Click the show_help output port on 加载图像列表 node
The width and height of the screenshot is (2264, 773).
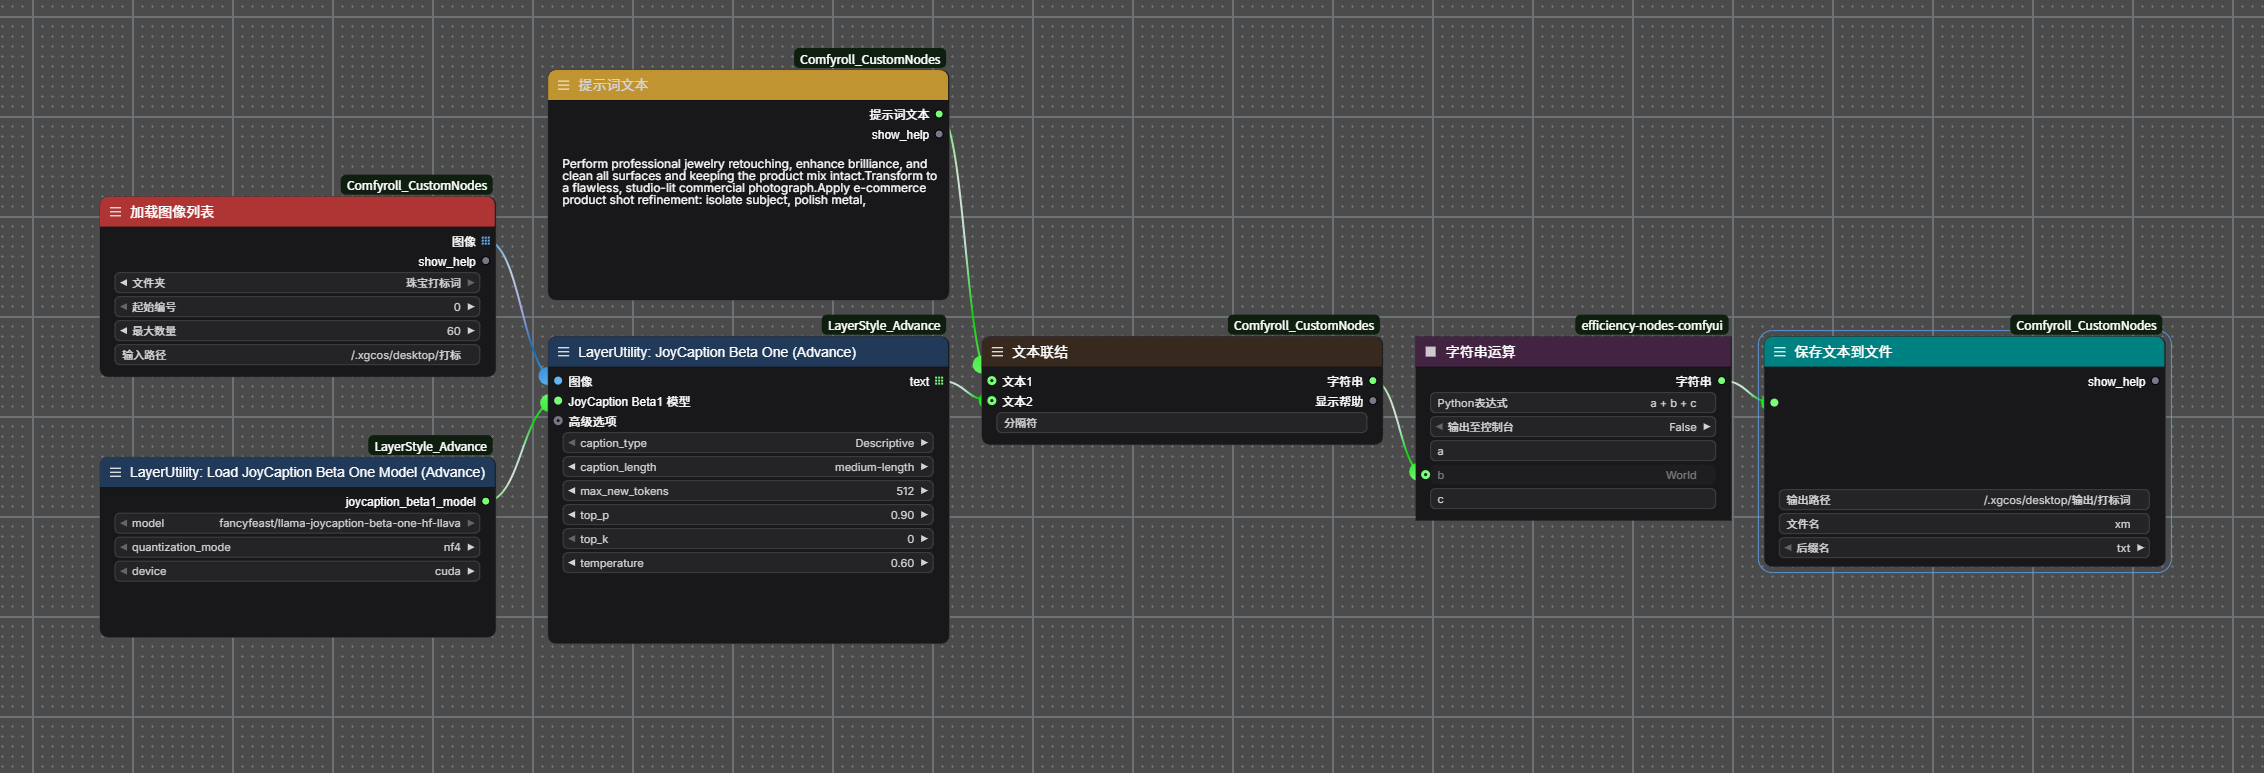pyautogui.click(x=486, y=261)
